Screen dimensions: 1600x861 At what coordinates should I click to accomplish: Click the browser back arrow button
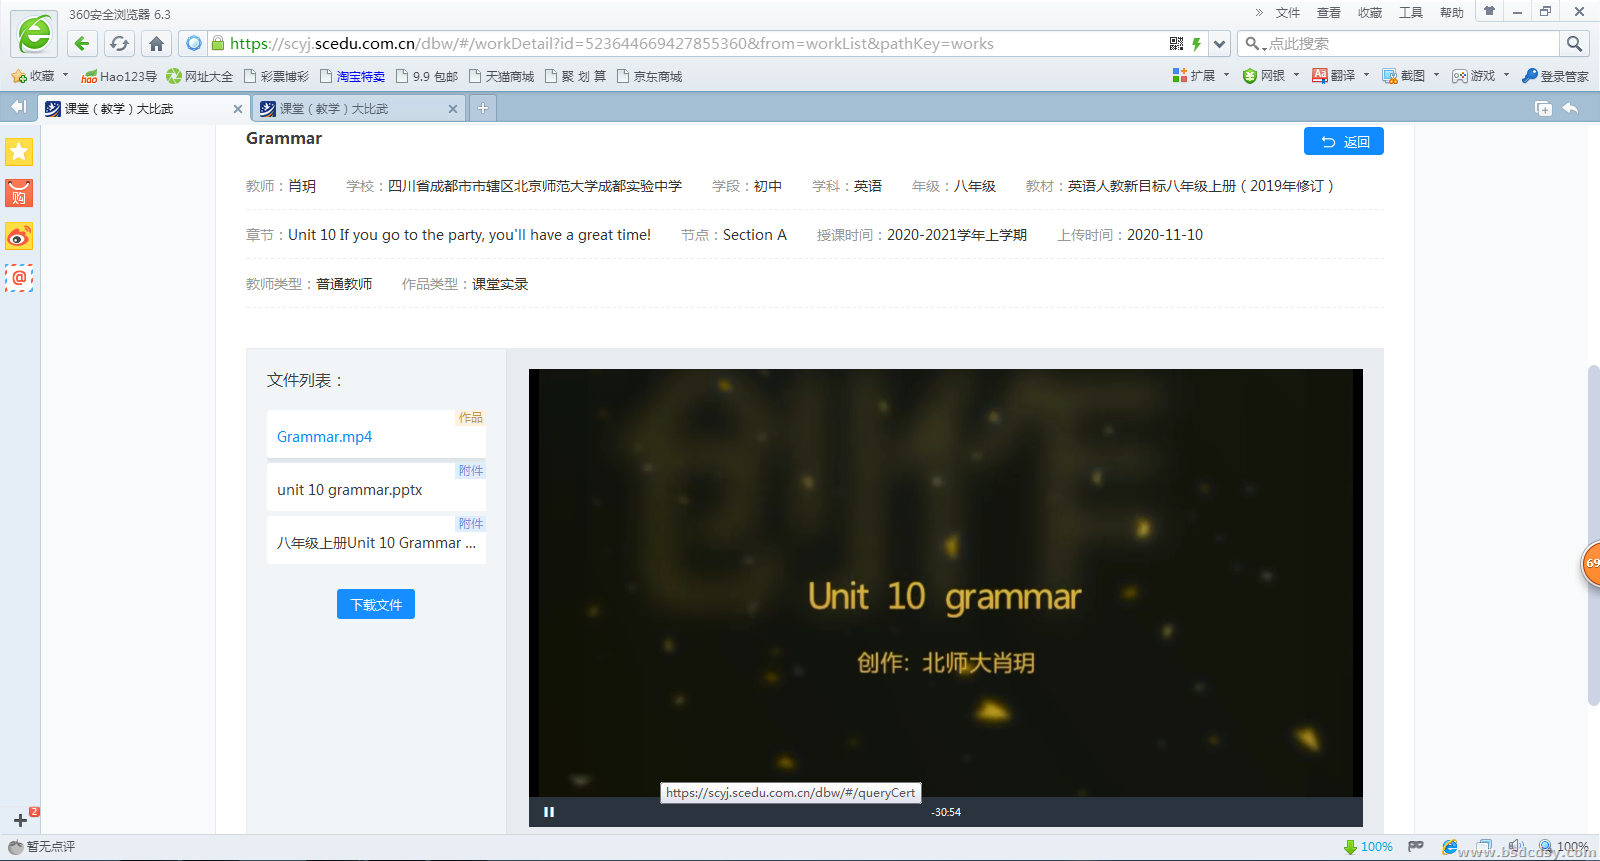pyautogui.click(x=82, y=44)
